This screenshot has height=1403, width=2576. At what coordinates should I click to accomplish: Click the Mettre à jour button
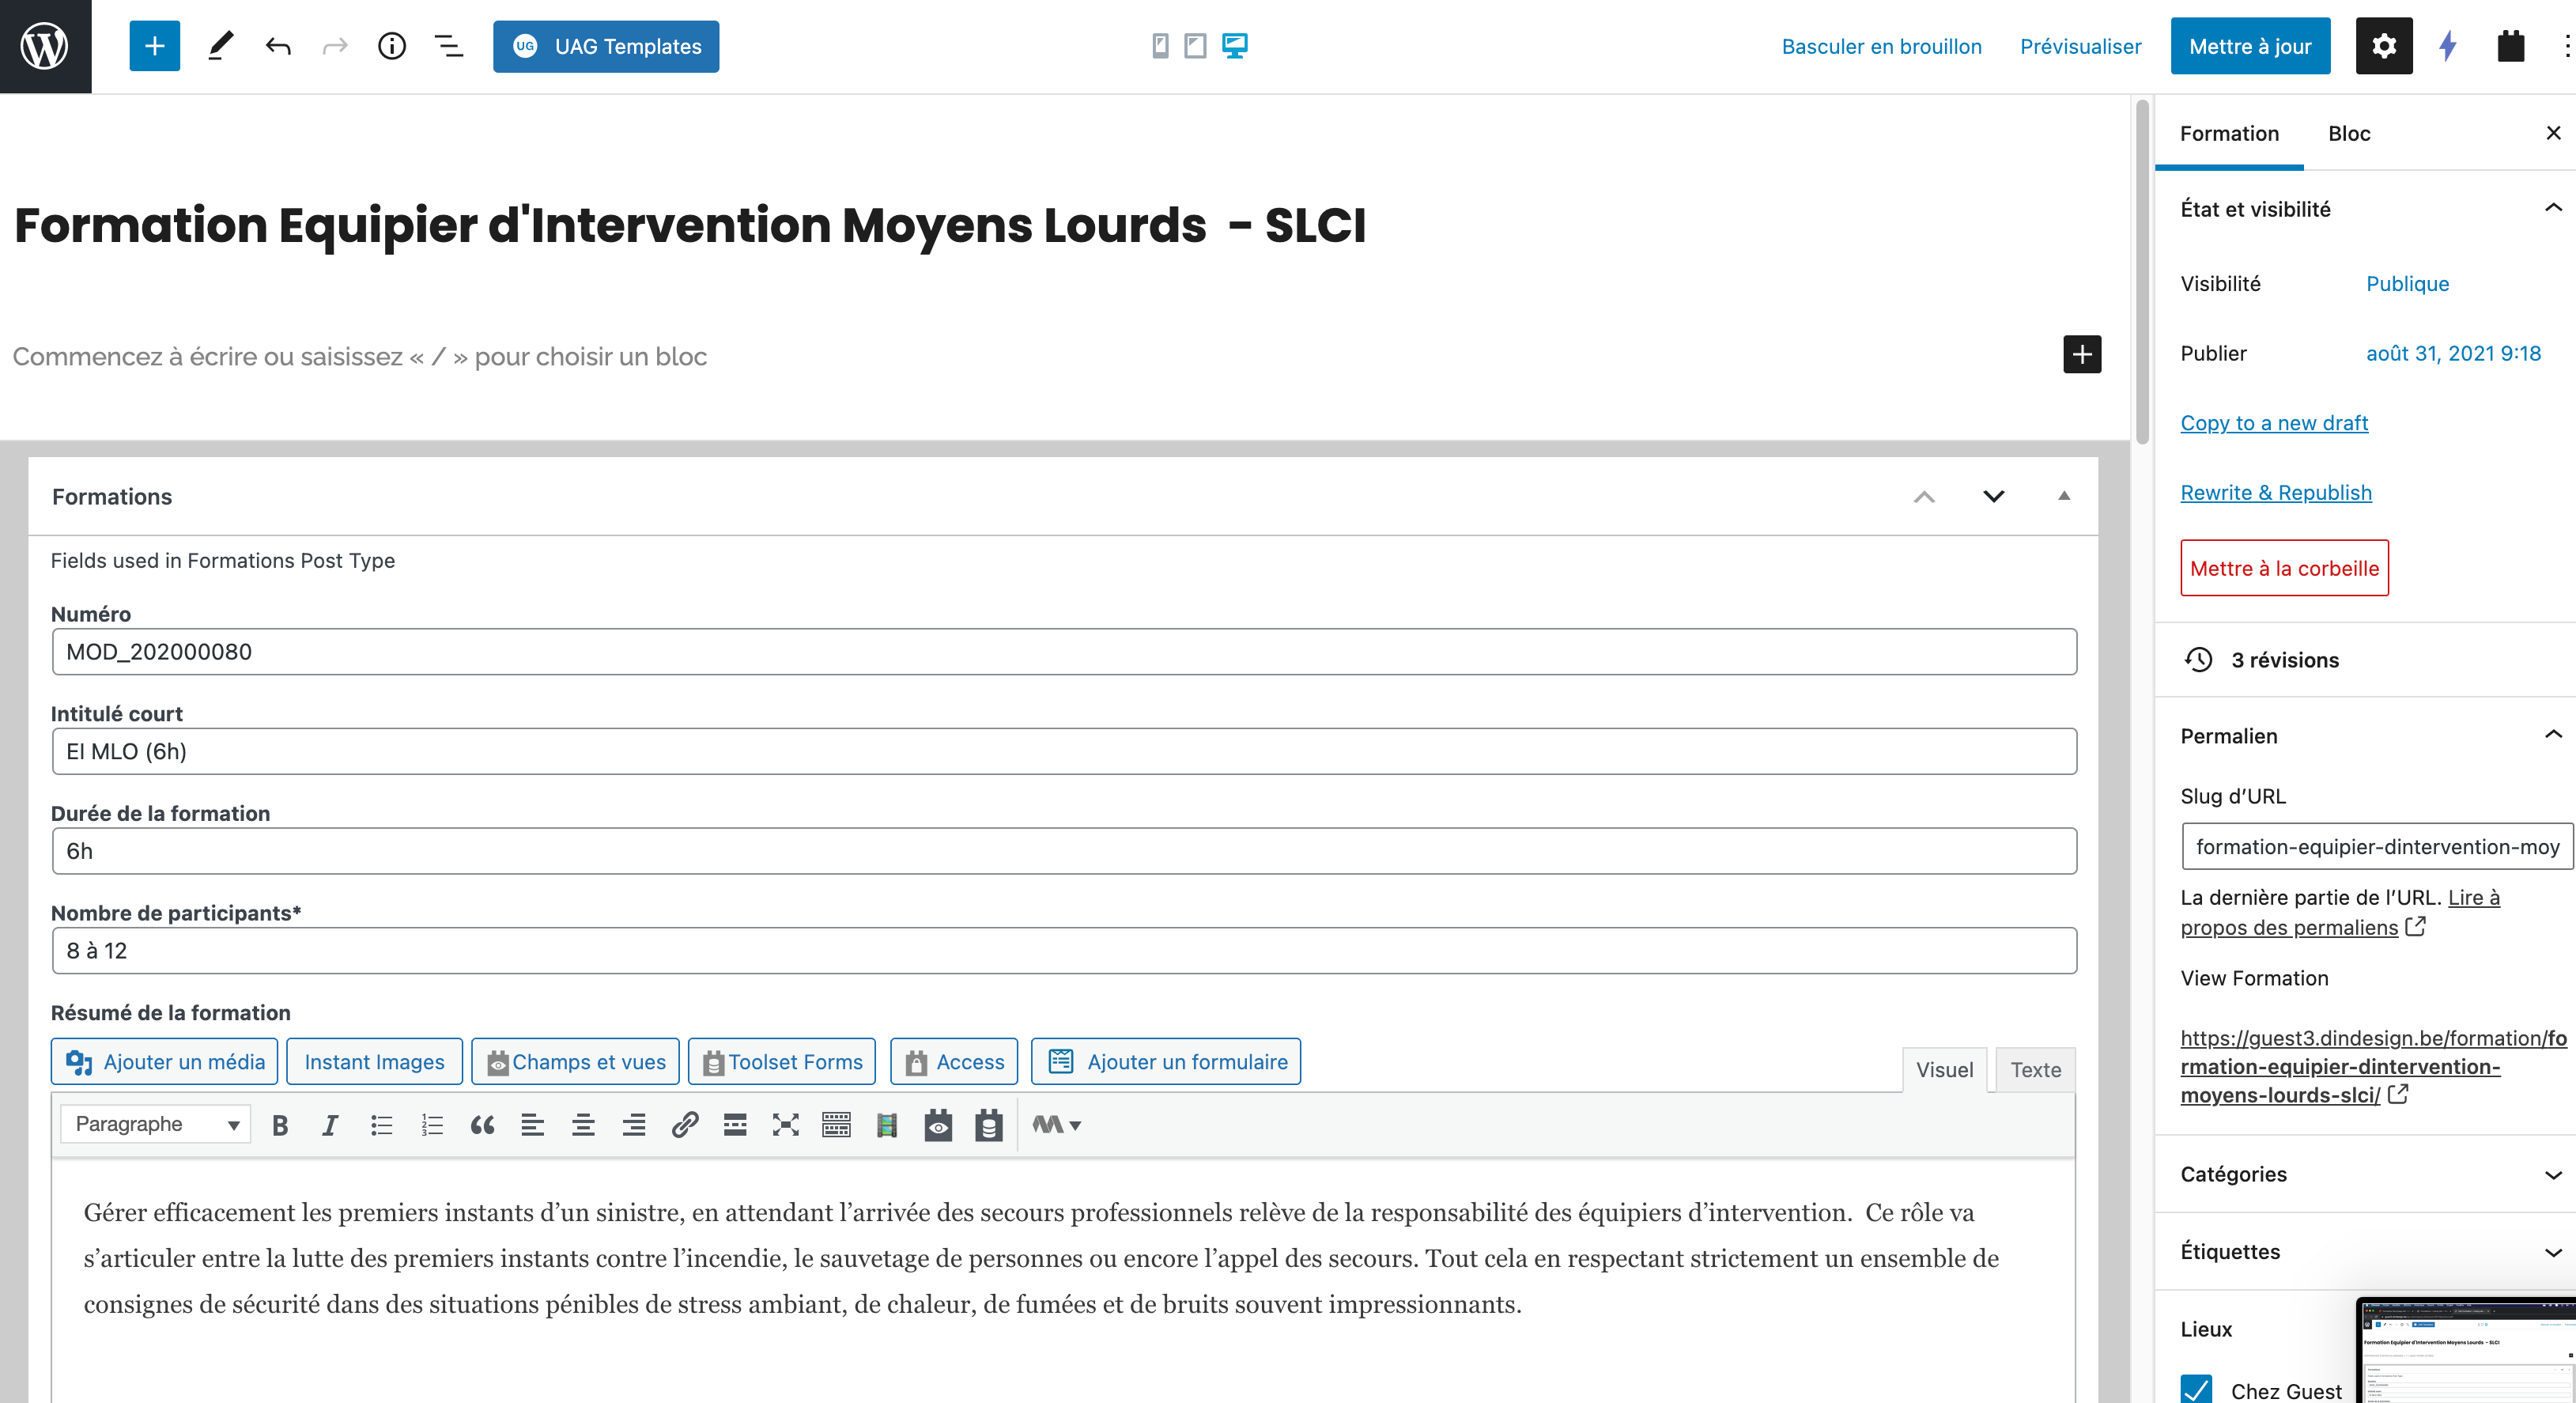coord(2249,46)
